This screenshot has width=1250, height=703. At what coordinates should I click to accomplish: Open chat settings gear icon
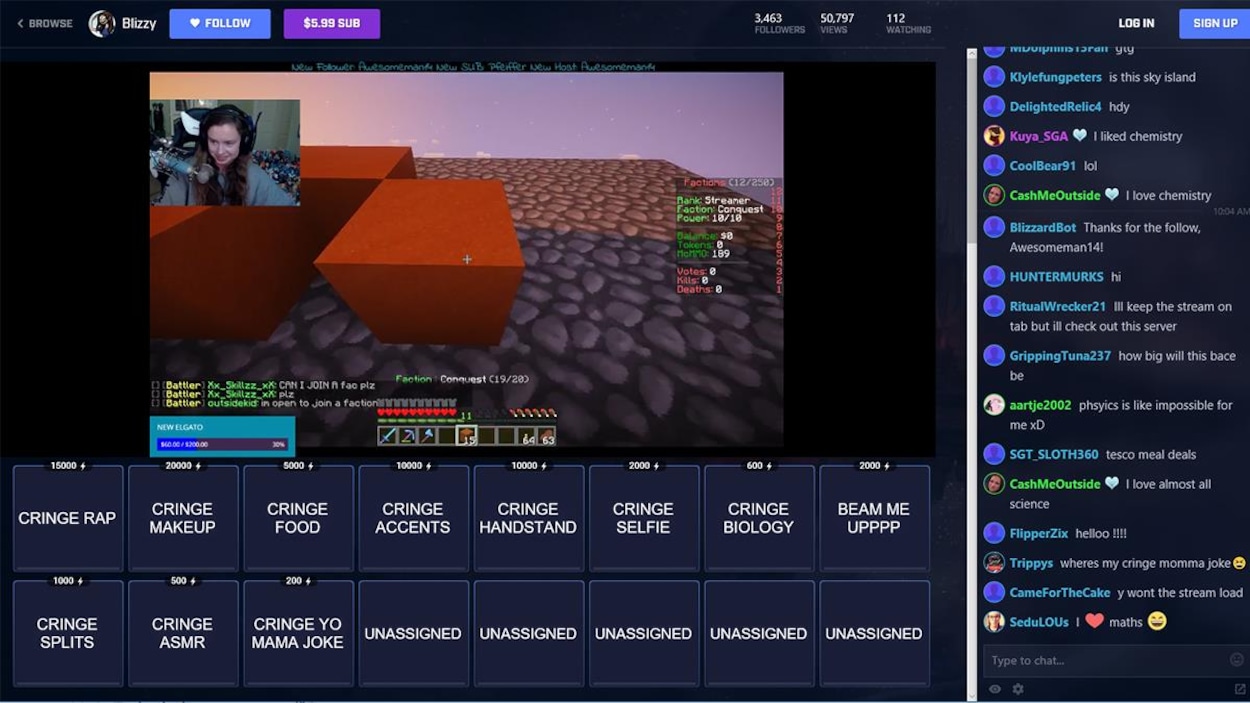pos(1018,689)
